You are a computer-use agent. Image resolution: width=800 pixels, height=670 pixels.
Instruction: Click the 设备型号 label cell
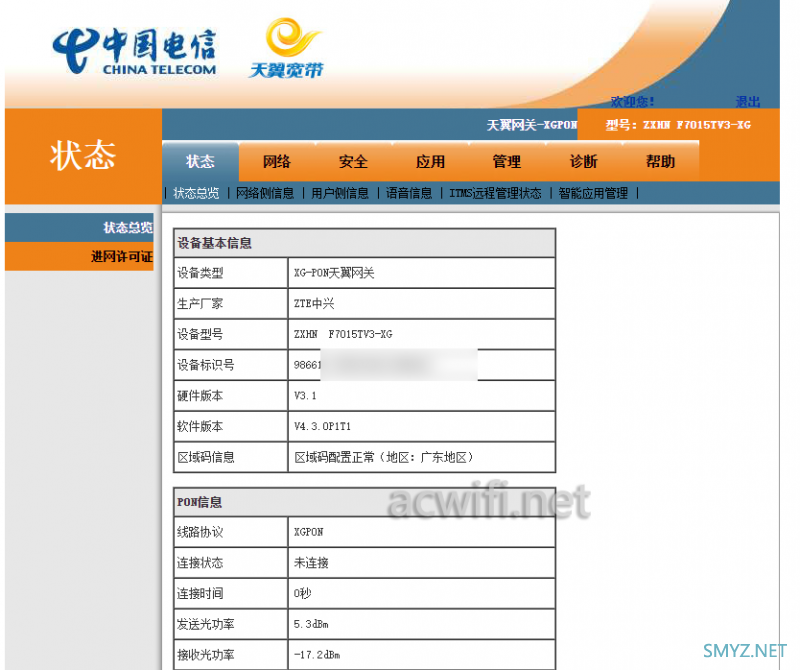pyautogui.click(x=231, y=334)
